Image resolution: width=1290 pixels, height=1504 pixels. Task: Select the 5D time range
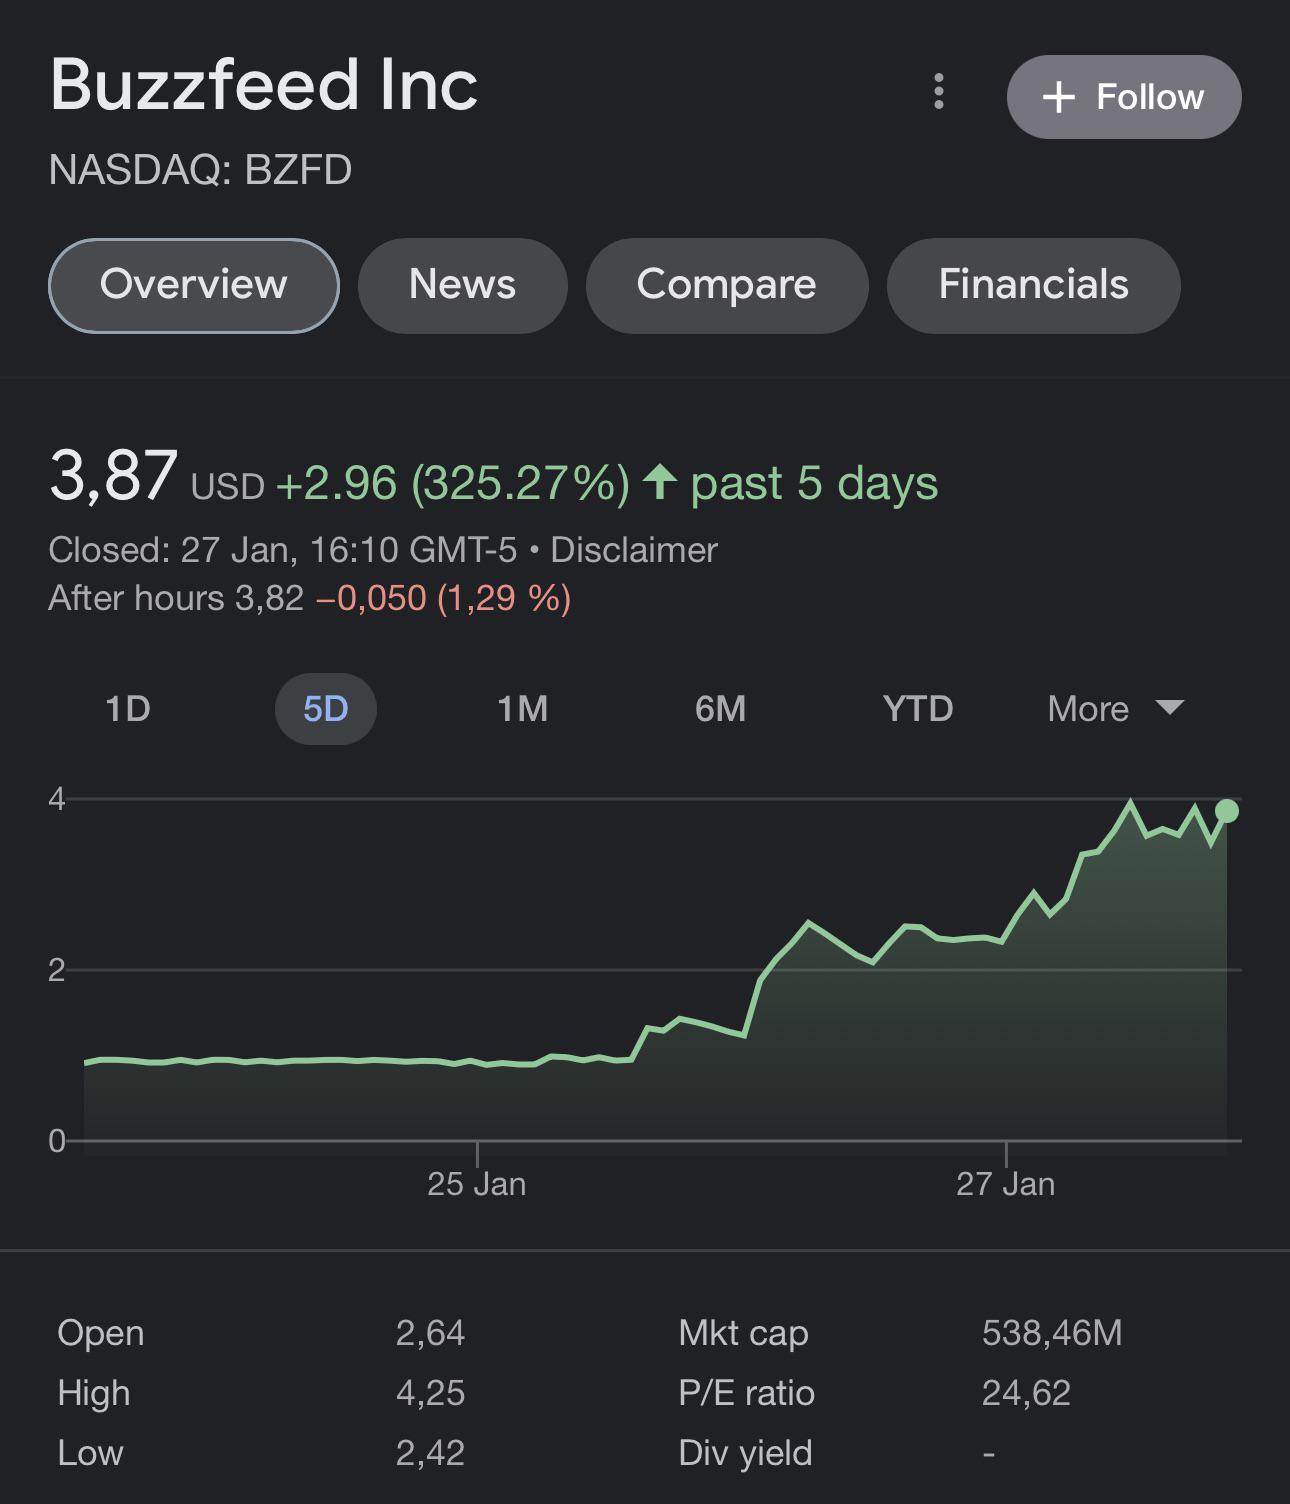325,709
